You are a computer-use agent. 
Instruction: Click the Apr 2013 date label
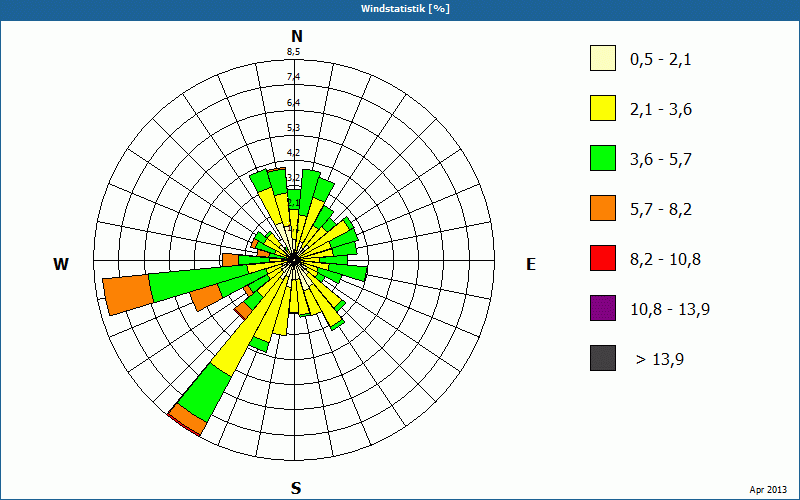pyautogui.click(x=768, y=490)
